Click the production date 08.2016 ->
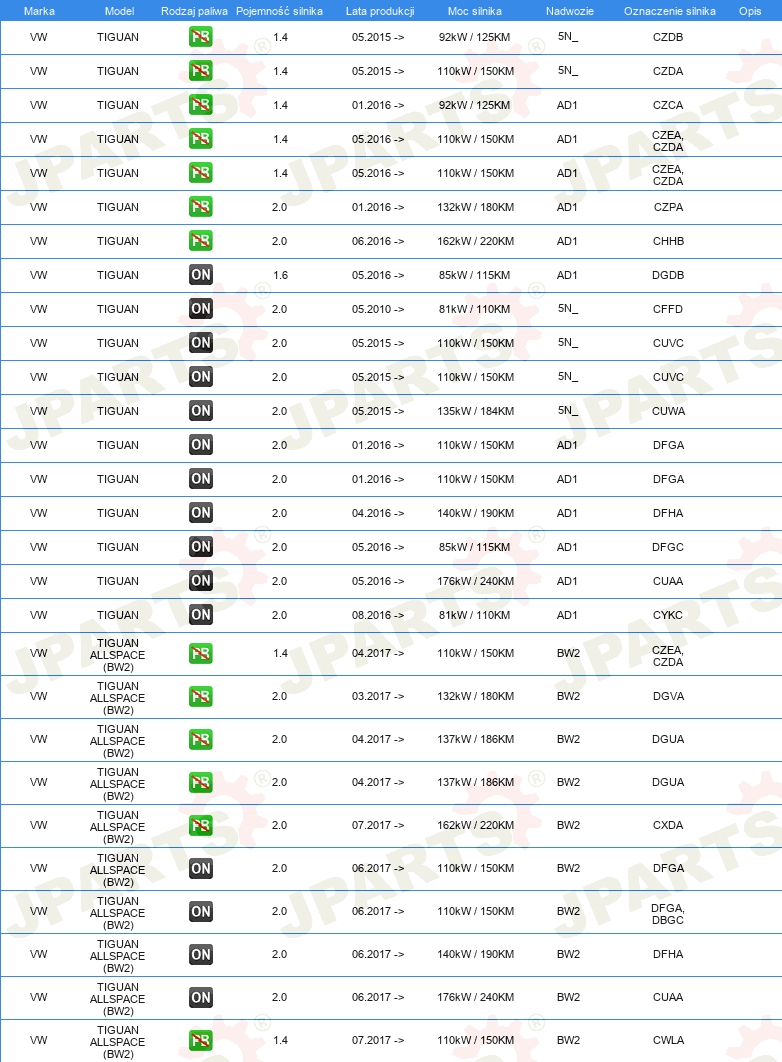This screenshot has height=1062, width=782. [378, 615]
